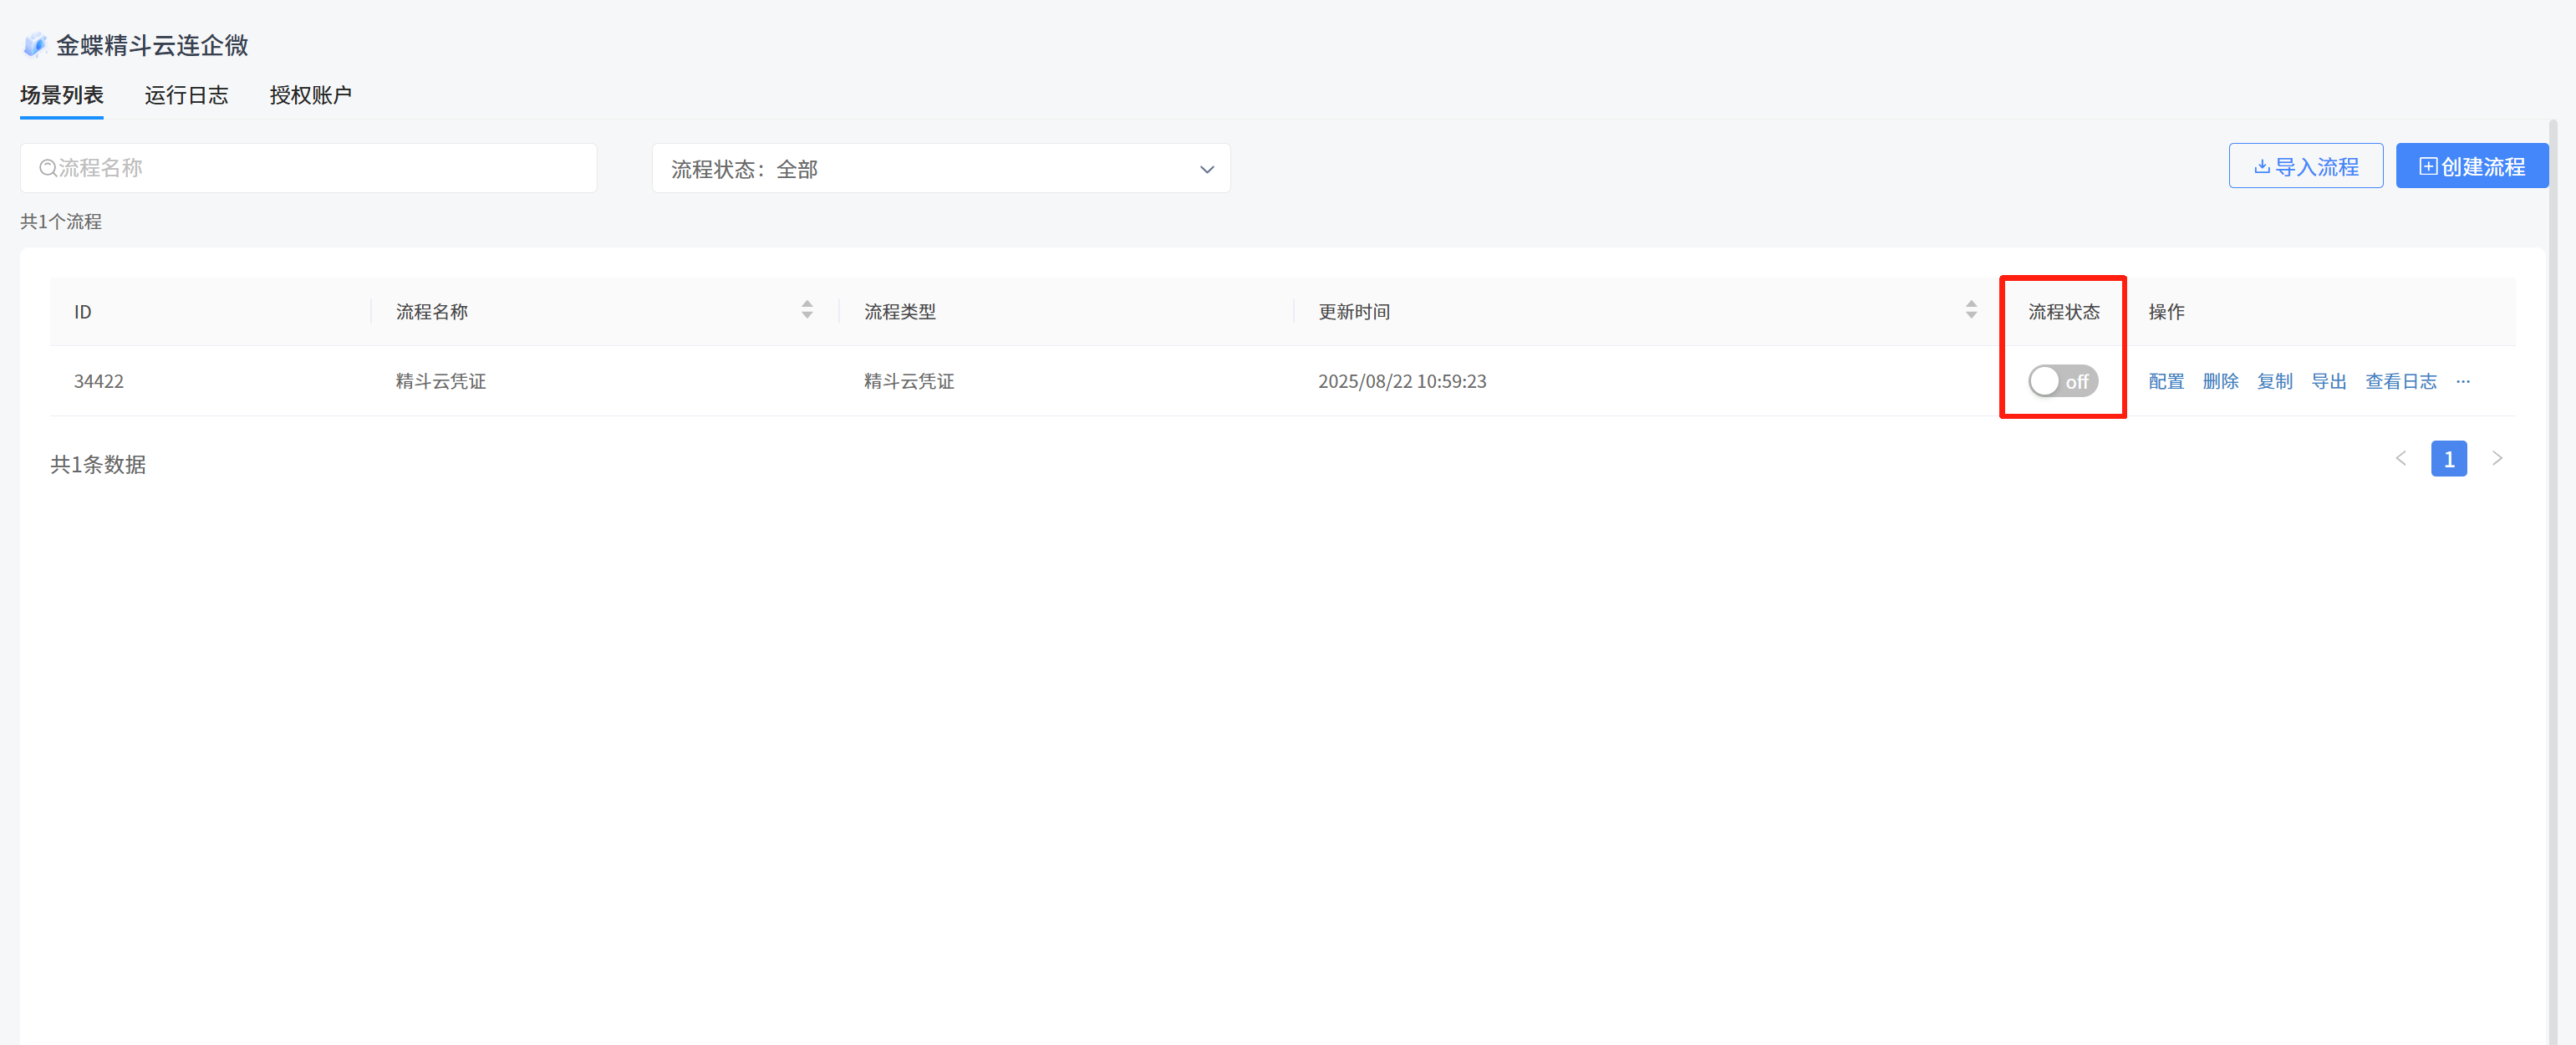The height and width of the screenshot is (1045, 2576).
Task: Click the chevron arrow of status filter
Action: 1206,169
